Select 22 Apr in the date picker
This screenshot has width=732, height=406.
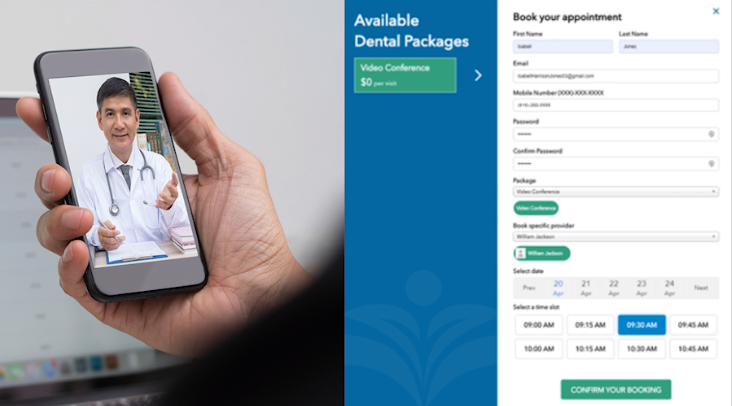pos(613,288)
